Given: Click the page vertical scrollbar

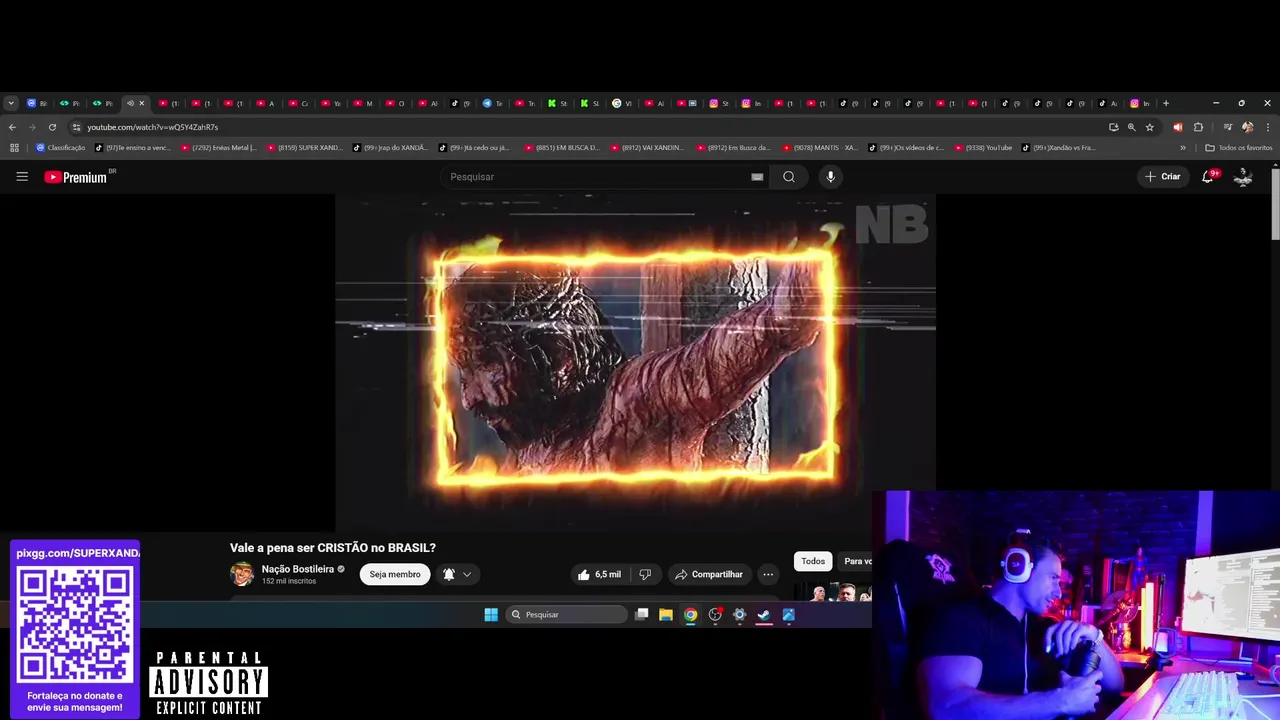Looking at the screenshot, I should coord(1275,204).
